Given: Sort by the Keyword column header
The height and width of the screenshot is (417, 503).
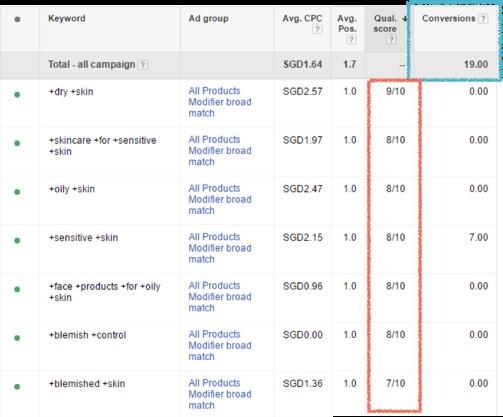Looking at the screenshot, I should click(67, 18).
